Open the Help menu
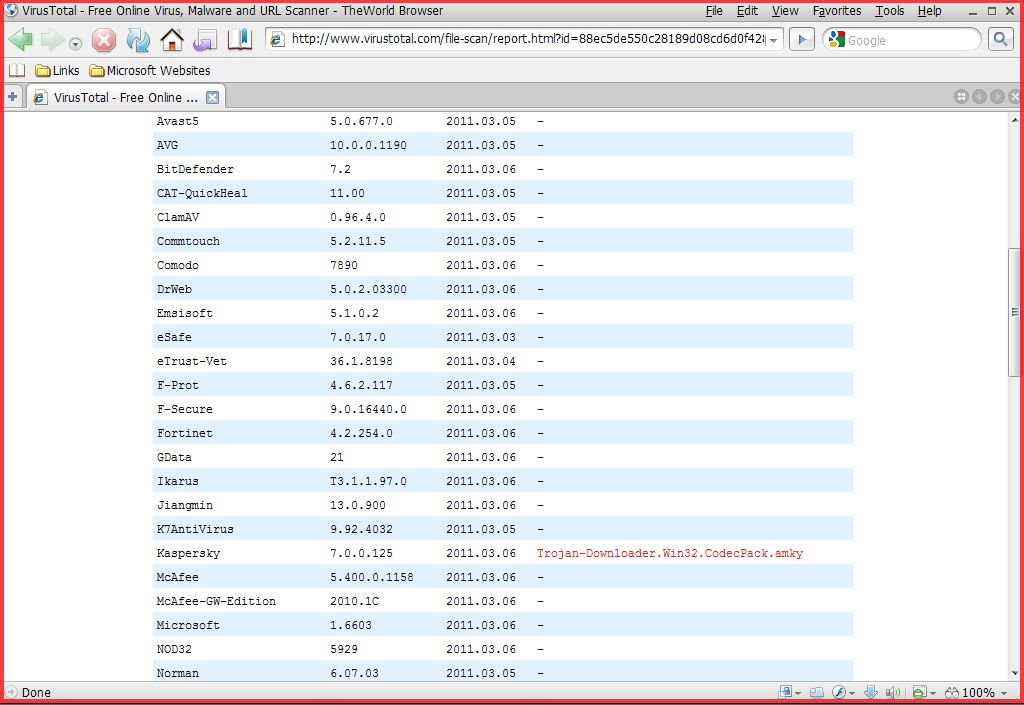This screenshot has width=1024, height=705. (929, 11)
